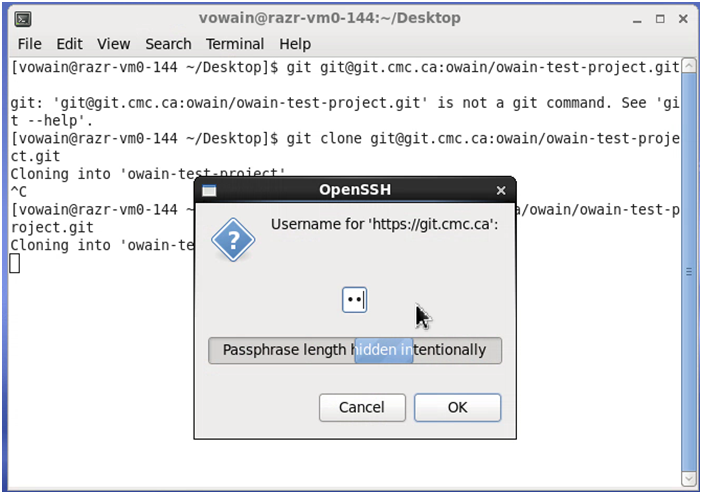Click the scrollbar down arrow
The height and width of the screenshot is (495, 703).
[689, 479]
